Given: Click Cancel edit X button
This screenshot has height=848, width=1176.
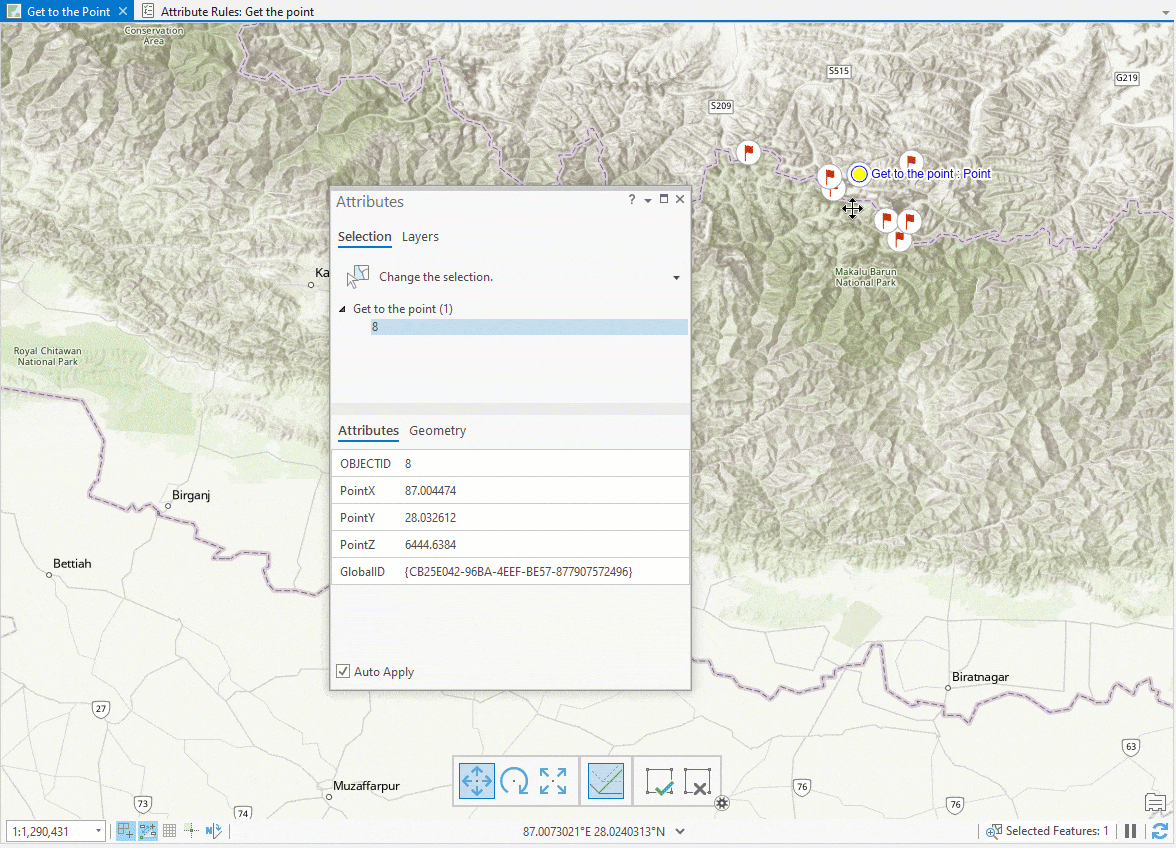Looking at the screenshot, I should [x=698, y=781].
